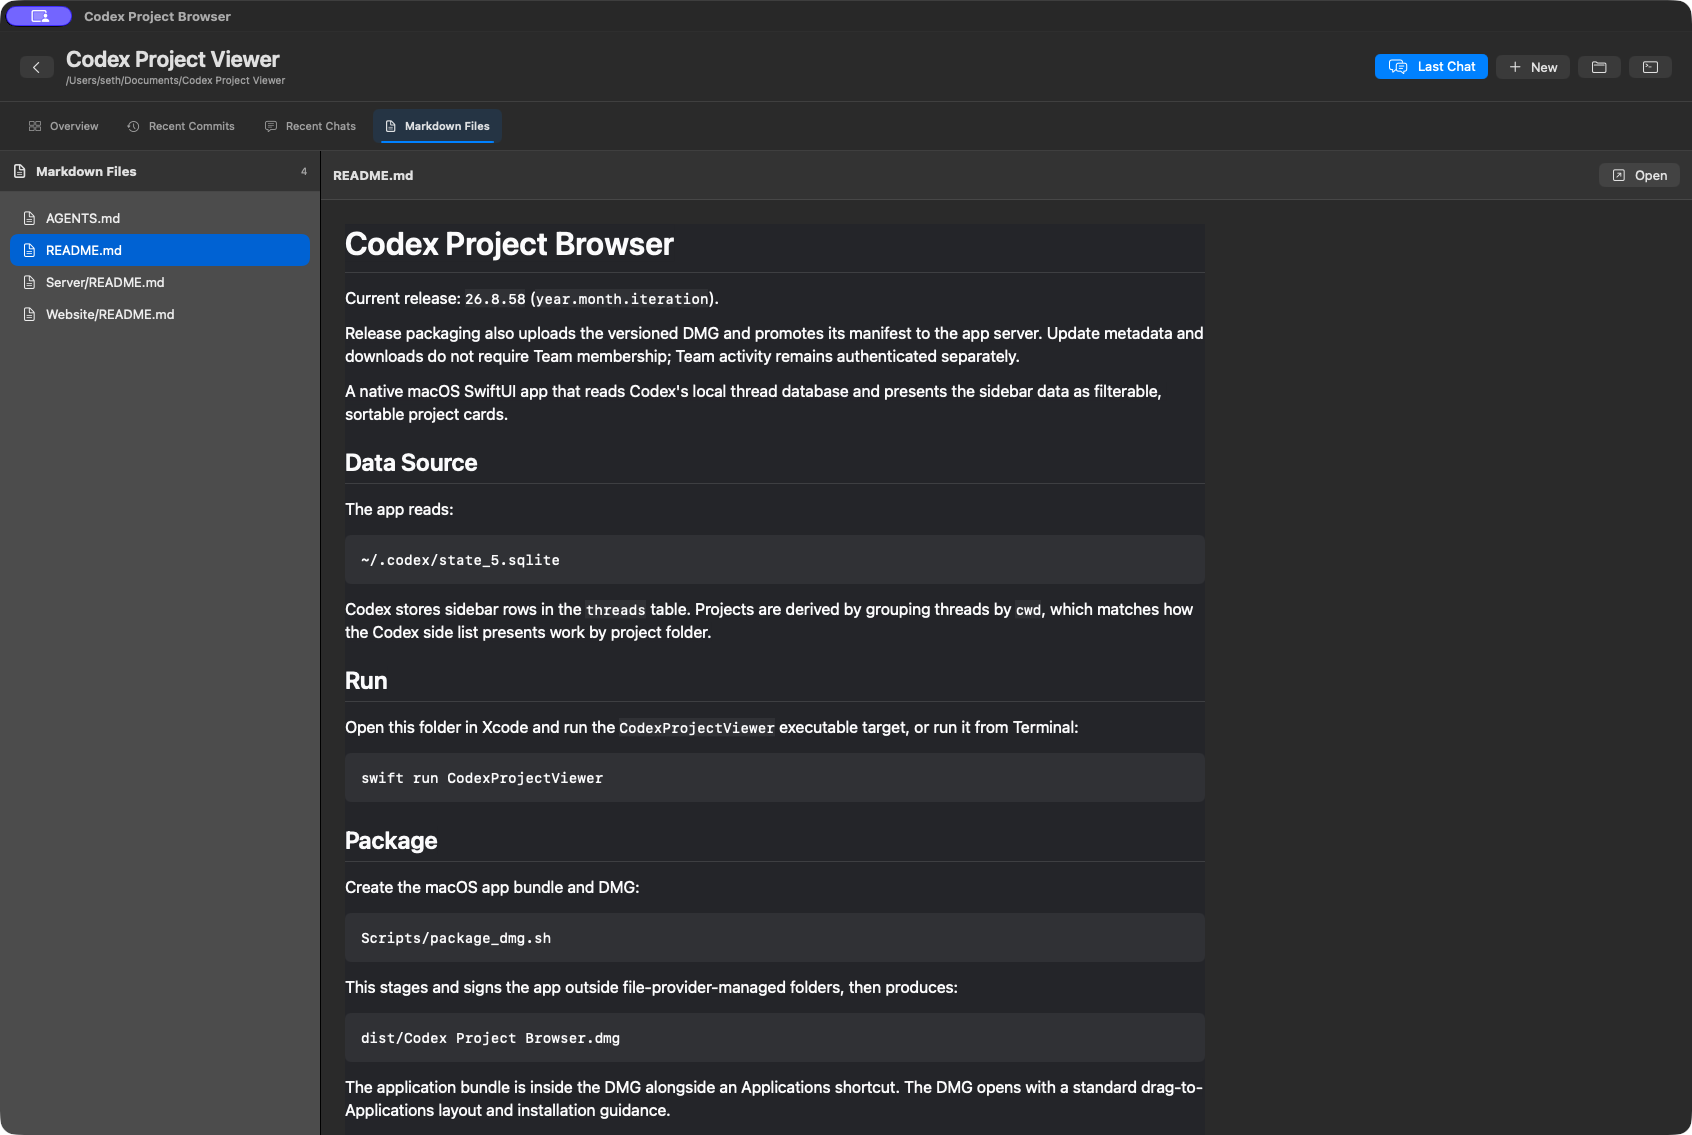The image size is (1692, 1135).
Task: Select AGENTS.md in the file list
Action: tap(160, 218)
